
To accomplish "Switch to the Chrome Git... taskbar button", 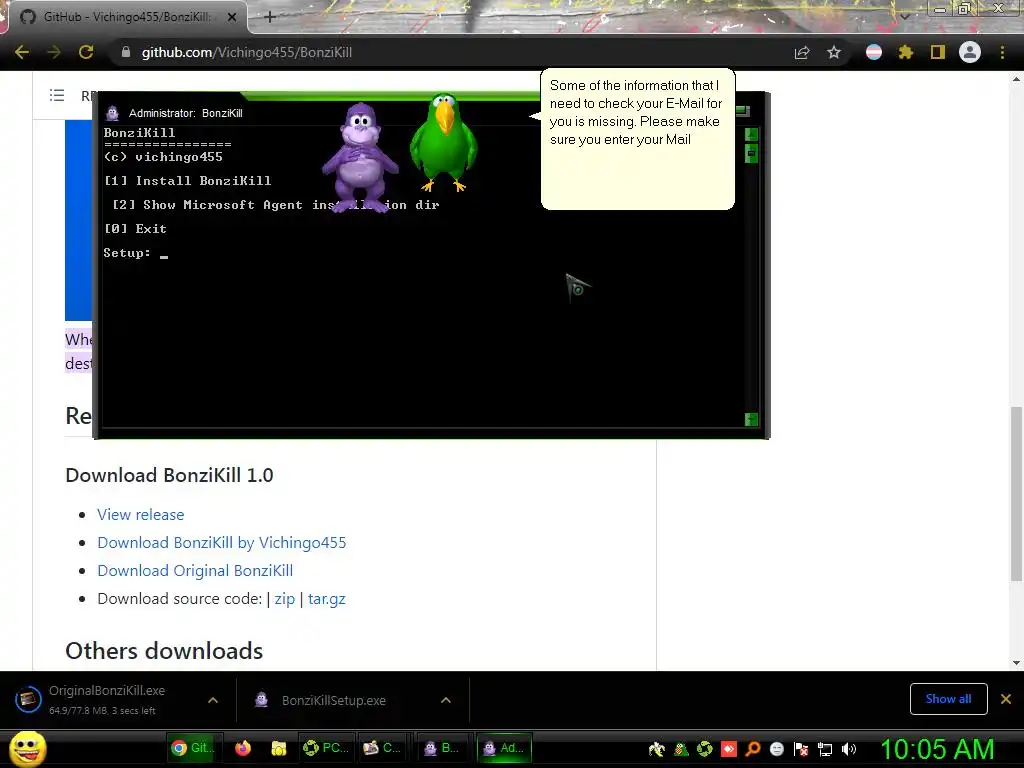I will point(194,748).
